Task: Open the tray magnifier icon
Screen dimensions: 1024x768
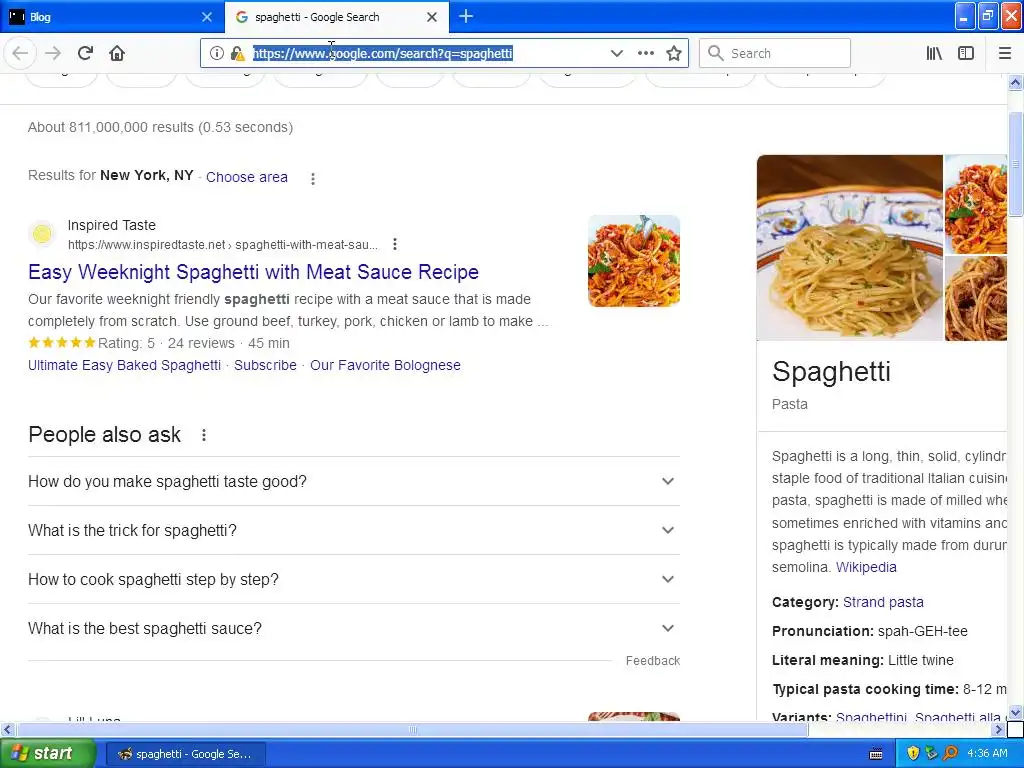Action: pos(951,754)
